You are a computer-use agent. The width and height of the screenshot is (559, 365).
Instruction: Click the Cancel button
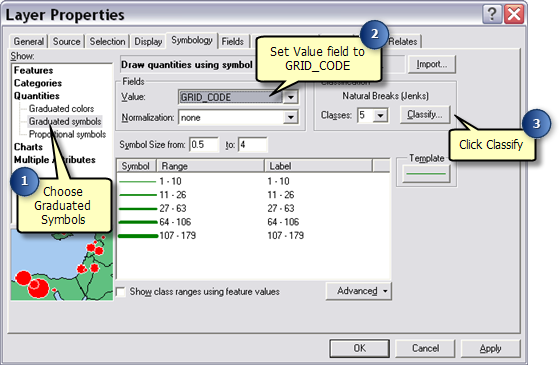[425, 348]
